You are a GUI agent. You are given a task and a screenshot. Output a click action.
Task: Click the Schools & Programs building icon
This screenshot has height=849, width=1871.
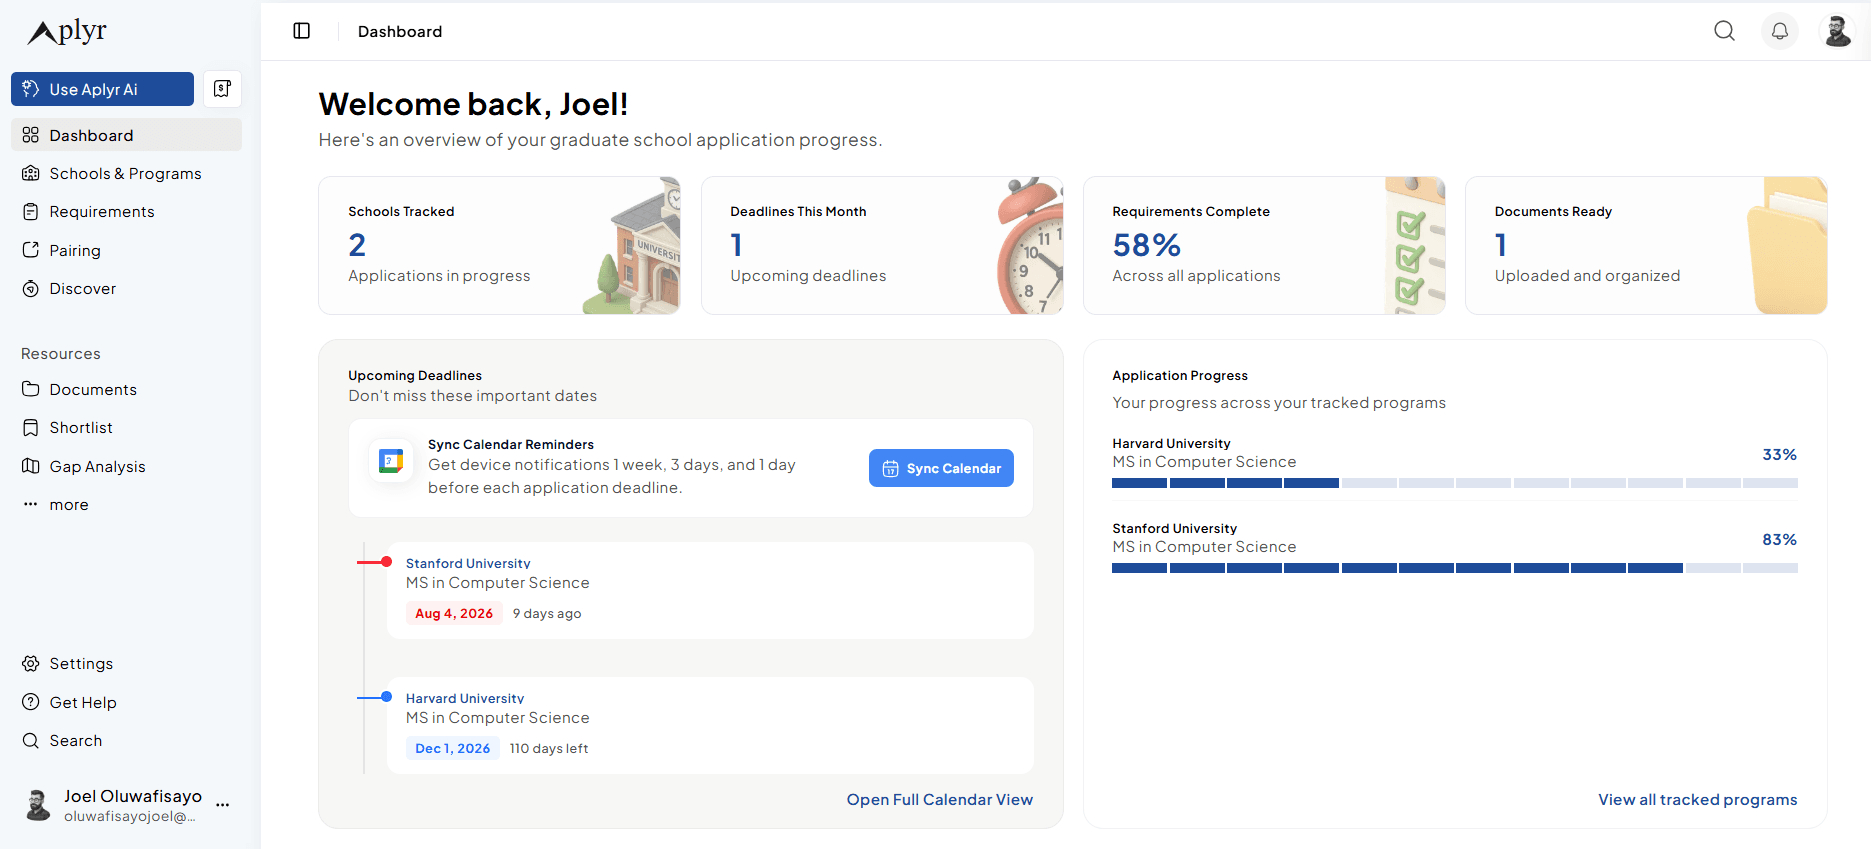(31, 173)
